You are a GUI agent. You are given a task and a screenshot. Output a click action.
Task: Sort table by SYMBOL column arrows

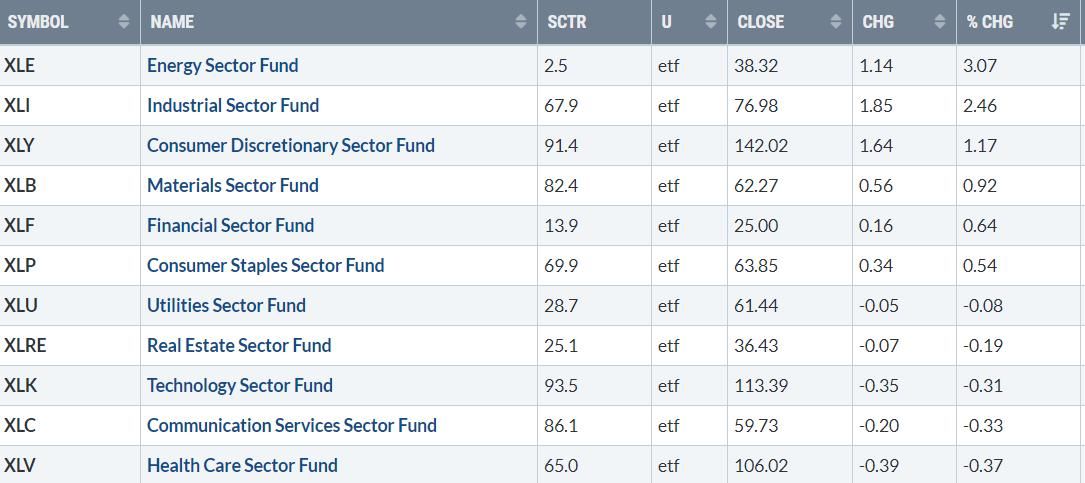pyautogui.click(x=124, y=22)
